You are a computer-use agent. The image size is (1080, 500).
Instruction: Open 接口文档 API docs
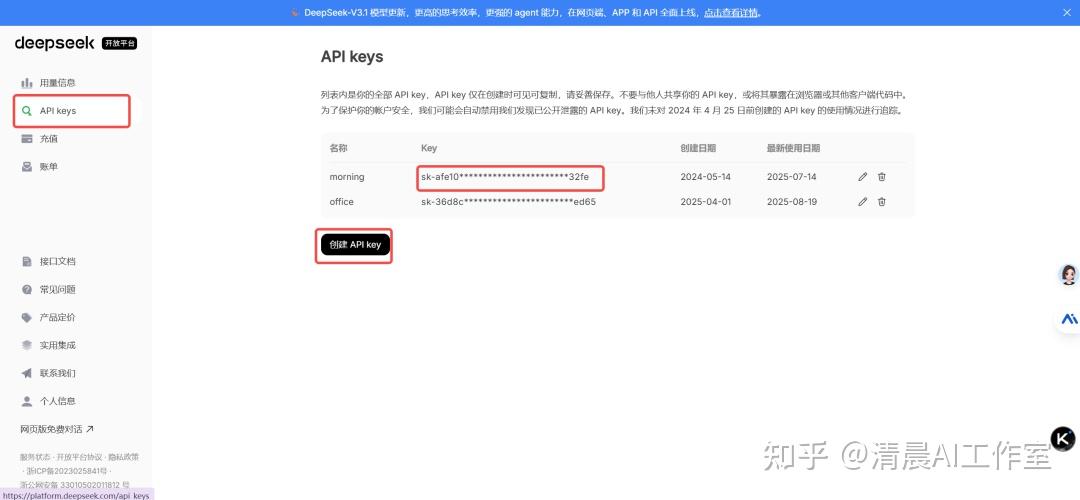click(57, 262)
